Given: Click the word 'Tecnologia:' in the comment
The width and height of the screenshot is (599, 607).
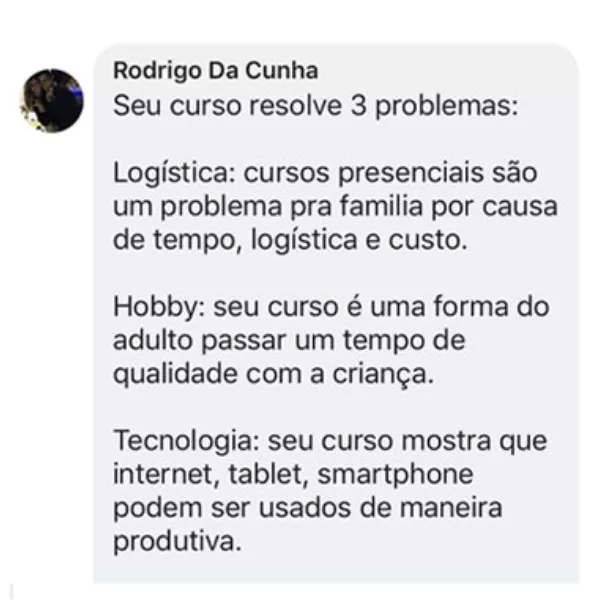Looking at the screenshot, I should click(186, 442).
